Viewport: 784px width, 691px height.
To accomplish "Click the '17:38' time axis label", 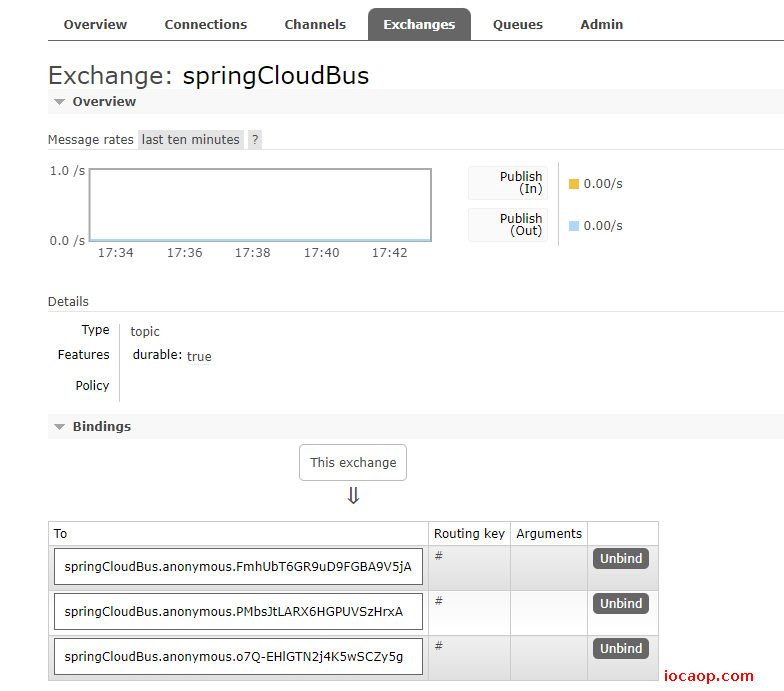I will (x=252, y=252).
